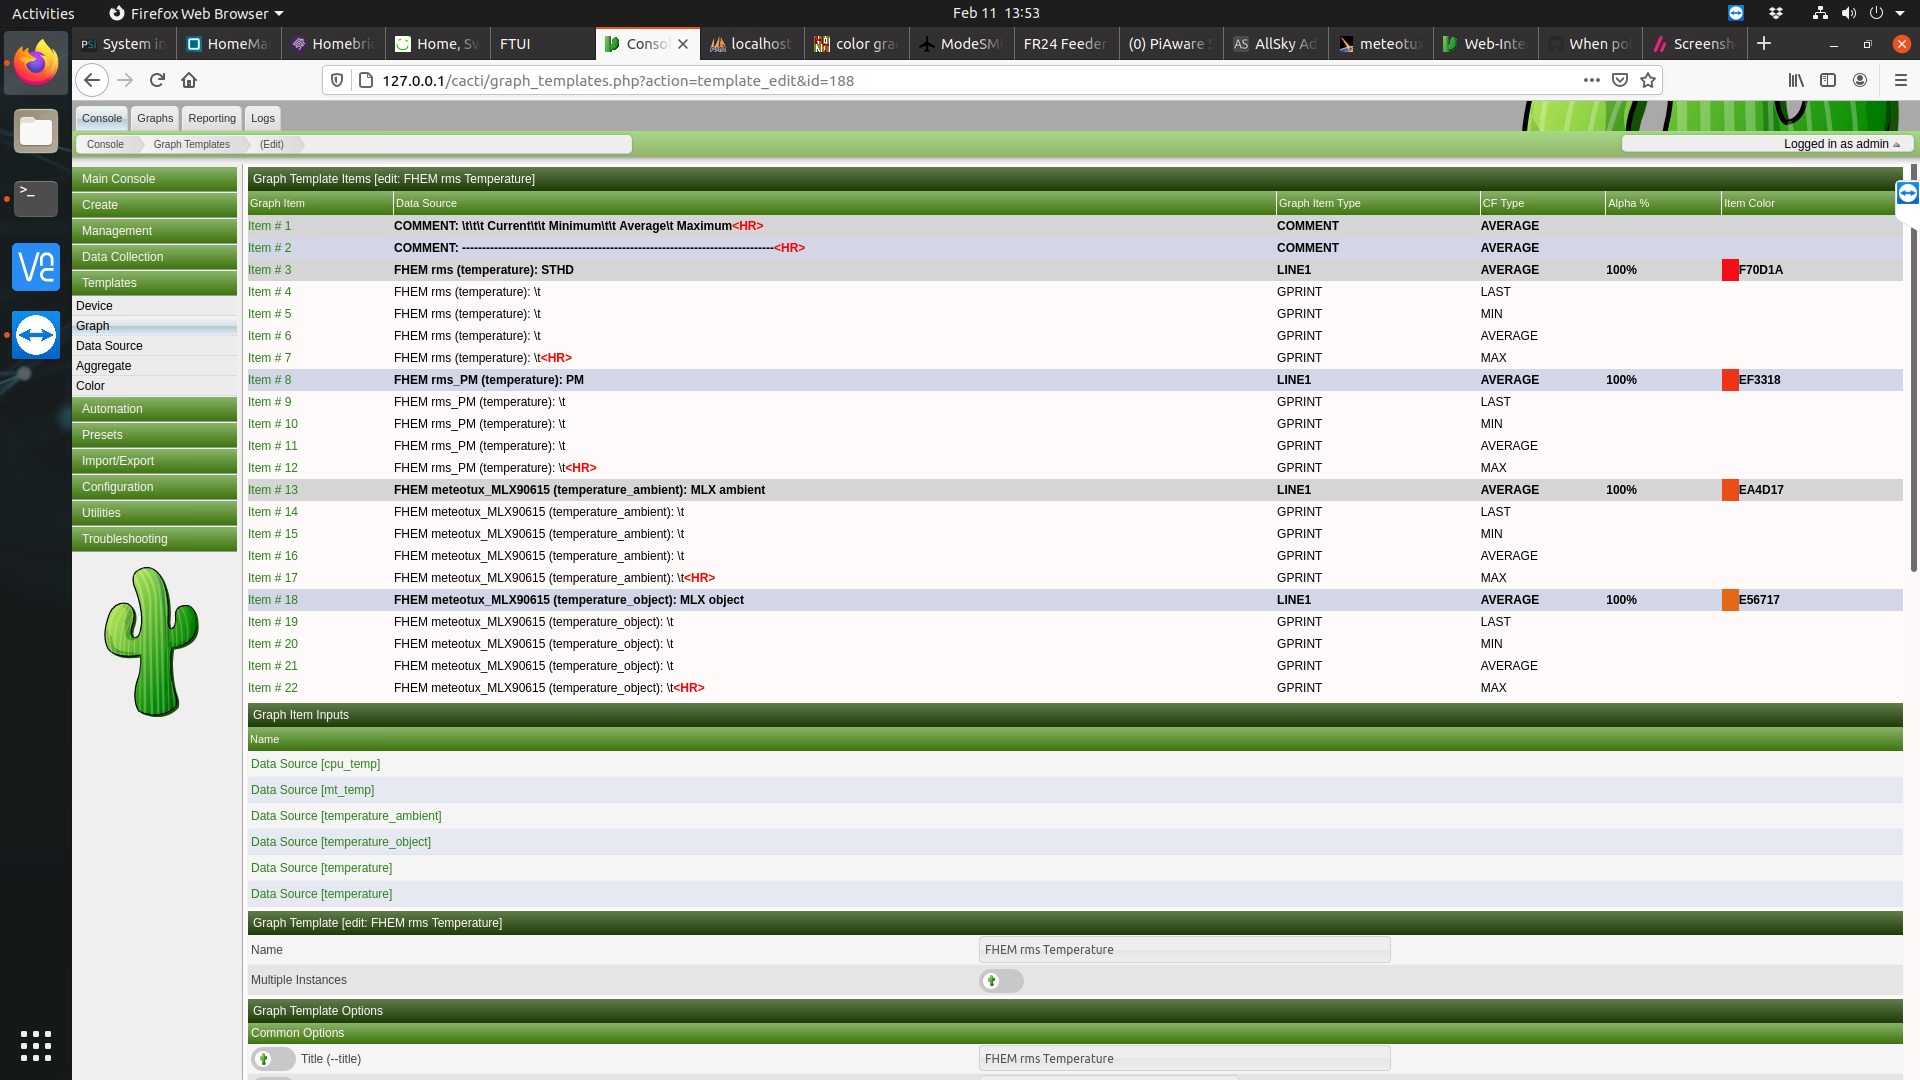Click the tracking protection shield icon
Viewport: 1920px width, 1080px height.
pos(337,80)
